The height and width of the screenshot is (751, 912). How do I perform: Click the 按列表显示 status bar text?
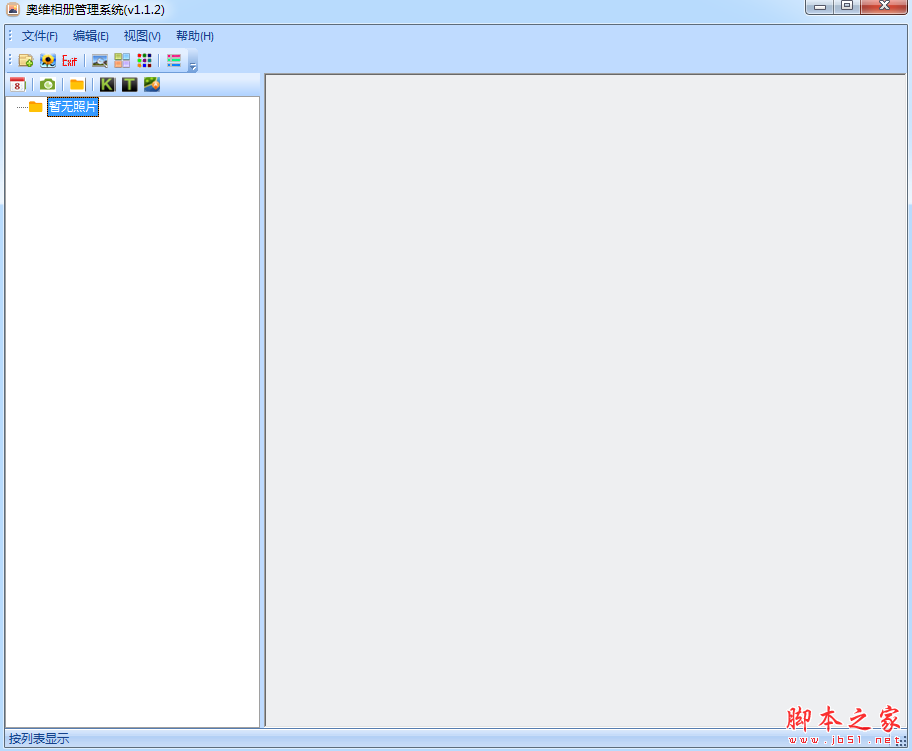point(39,739)
